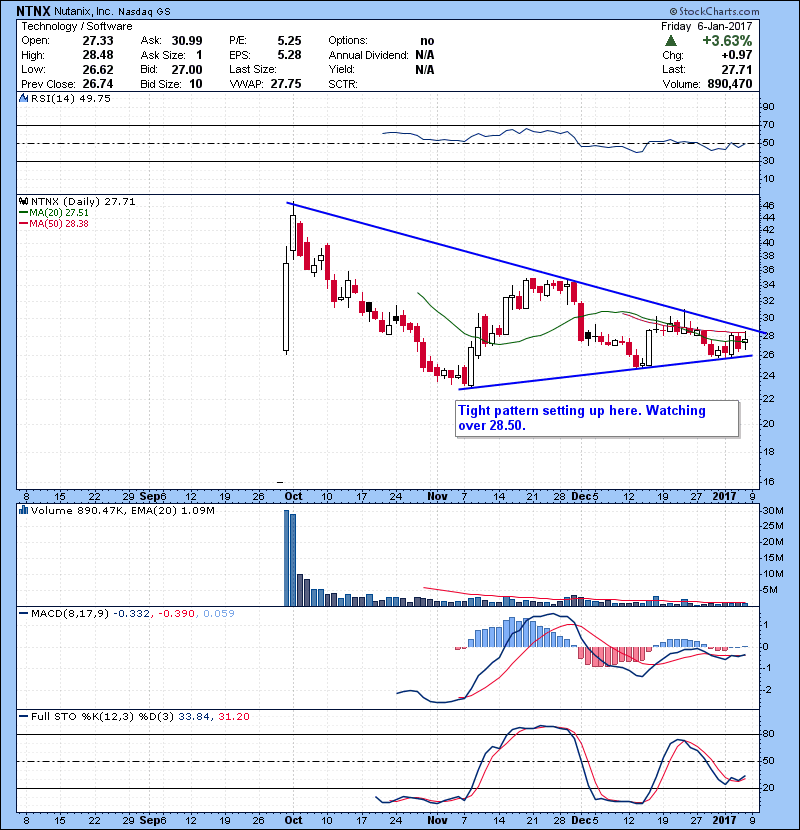Click the 'Tight pattern setting up here' annotation box

(x=597, y=418)
